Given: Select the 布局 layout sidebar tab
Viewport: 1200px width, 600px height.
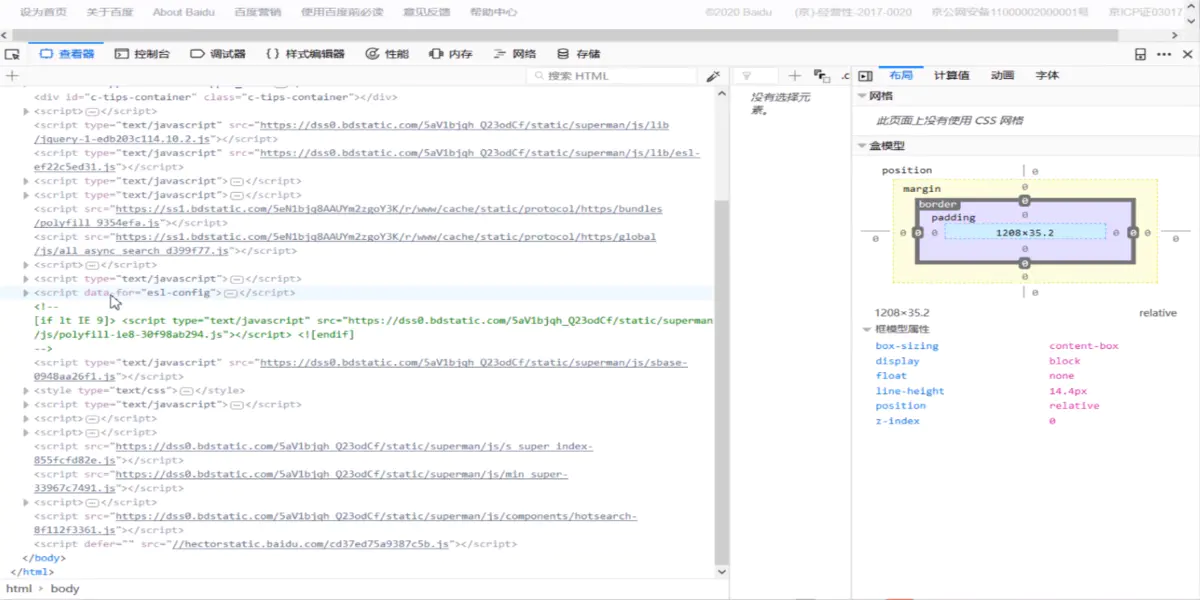Looking at the screenshot, I should (900, 76).
